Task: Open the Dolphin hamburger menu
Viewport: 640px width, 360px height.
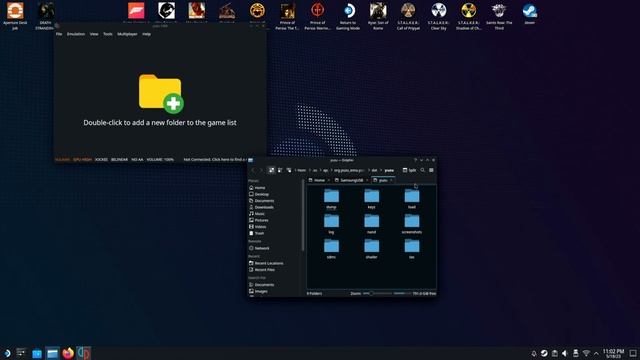Action: 431,170
